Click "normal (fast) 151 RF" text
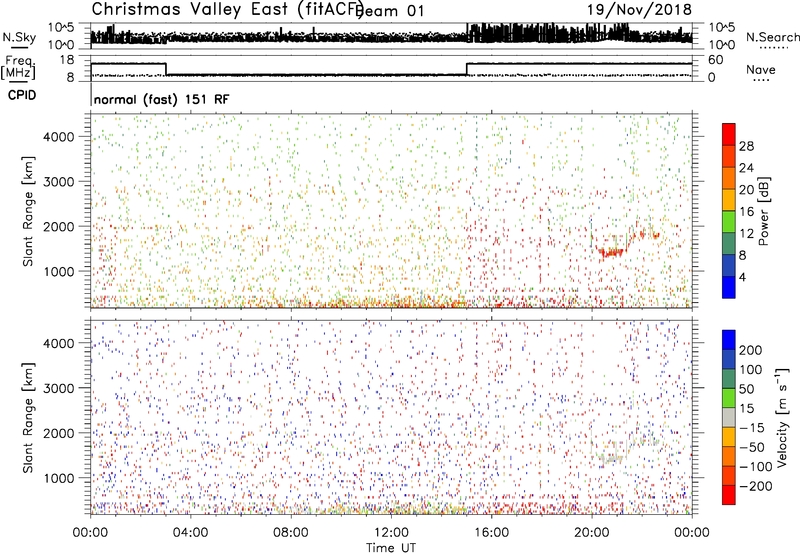This screenshot has width=800, height=554. [x=162, y=99]
